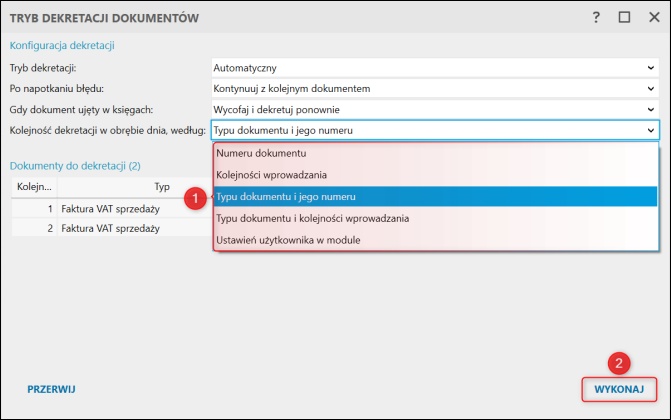Select second Faktura VAT sprzedaży row
Viewport: 671px width, 420px height.
pos(110,228)
